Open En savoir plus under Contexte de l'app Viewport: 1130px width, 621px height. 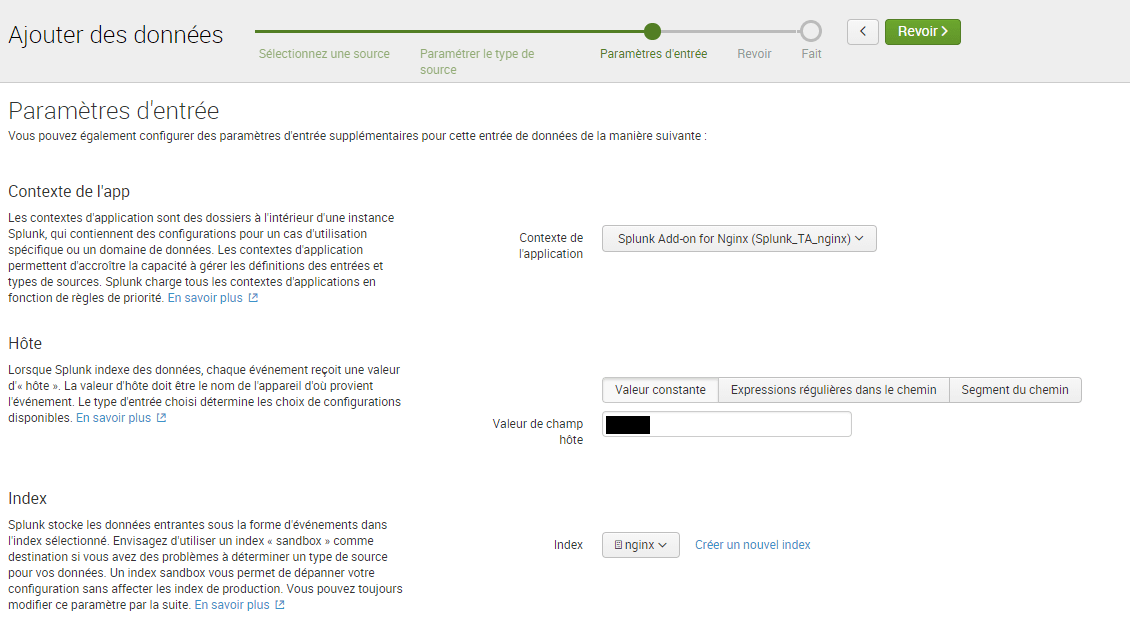click(x=205, y=298)
